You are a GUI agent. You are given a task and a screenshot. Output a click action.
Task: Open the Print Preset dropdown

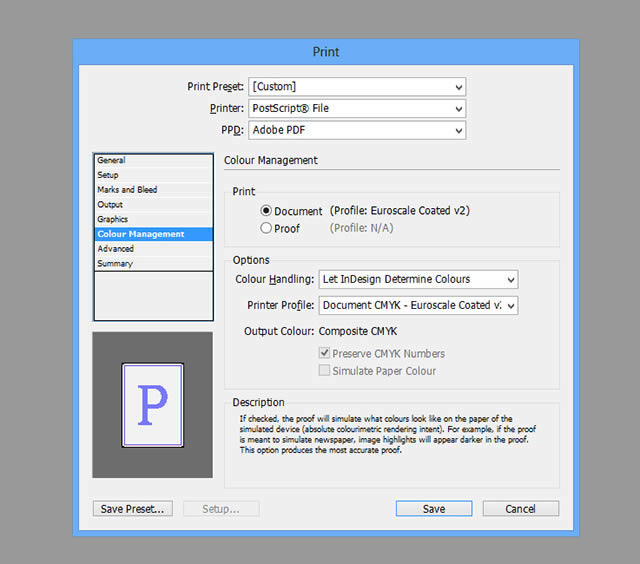coord(357,87)
